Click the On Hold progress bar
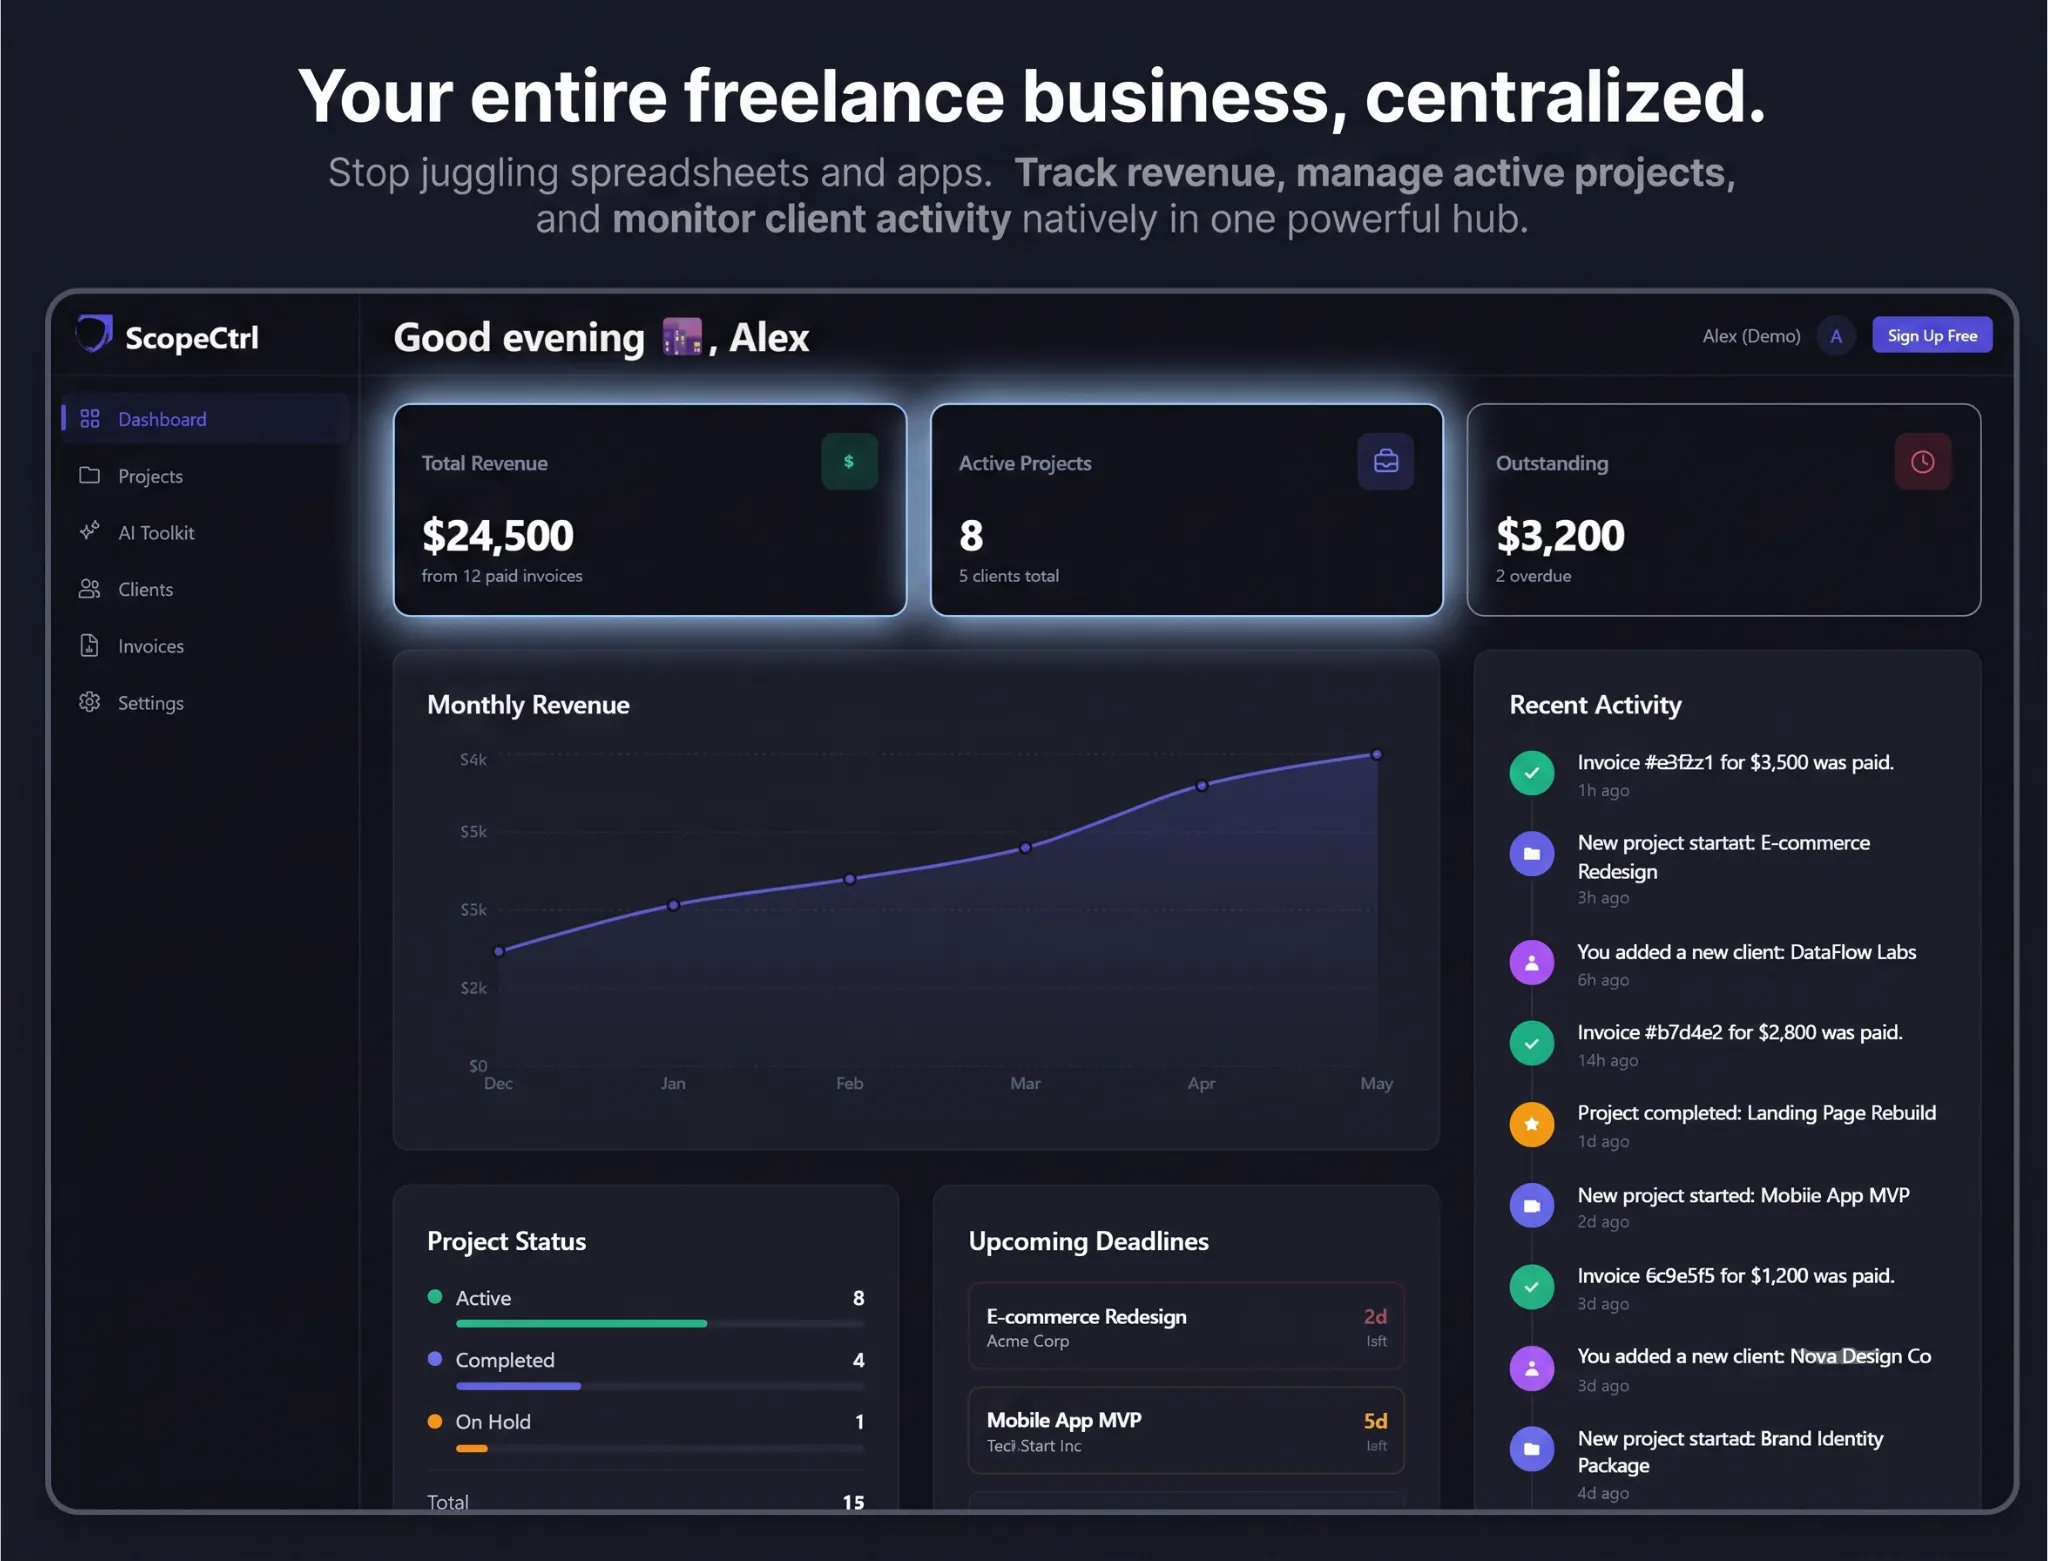Image resolution: width=2048 pixels, height=1561 pixels. [x=660, y=1448]
